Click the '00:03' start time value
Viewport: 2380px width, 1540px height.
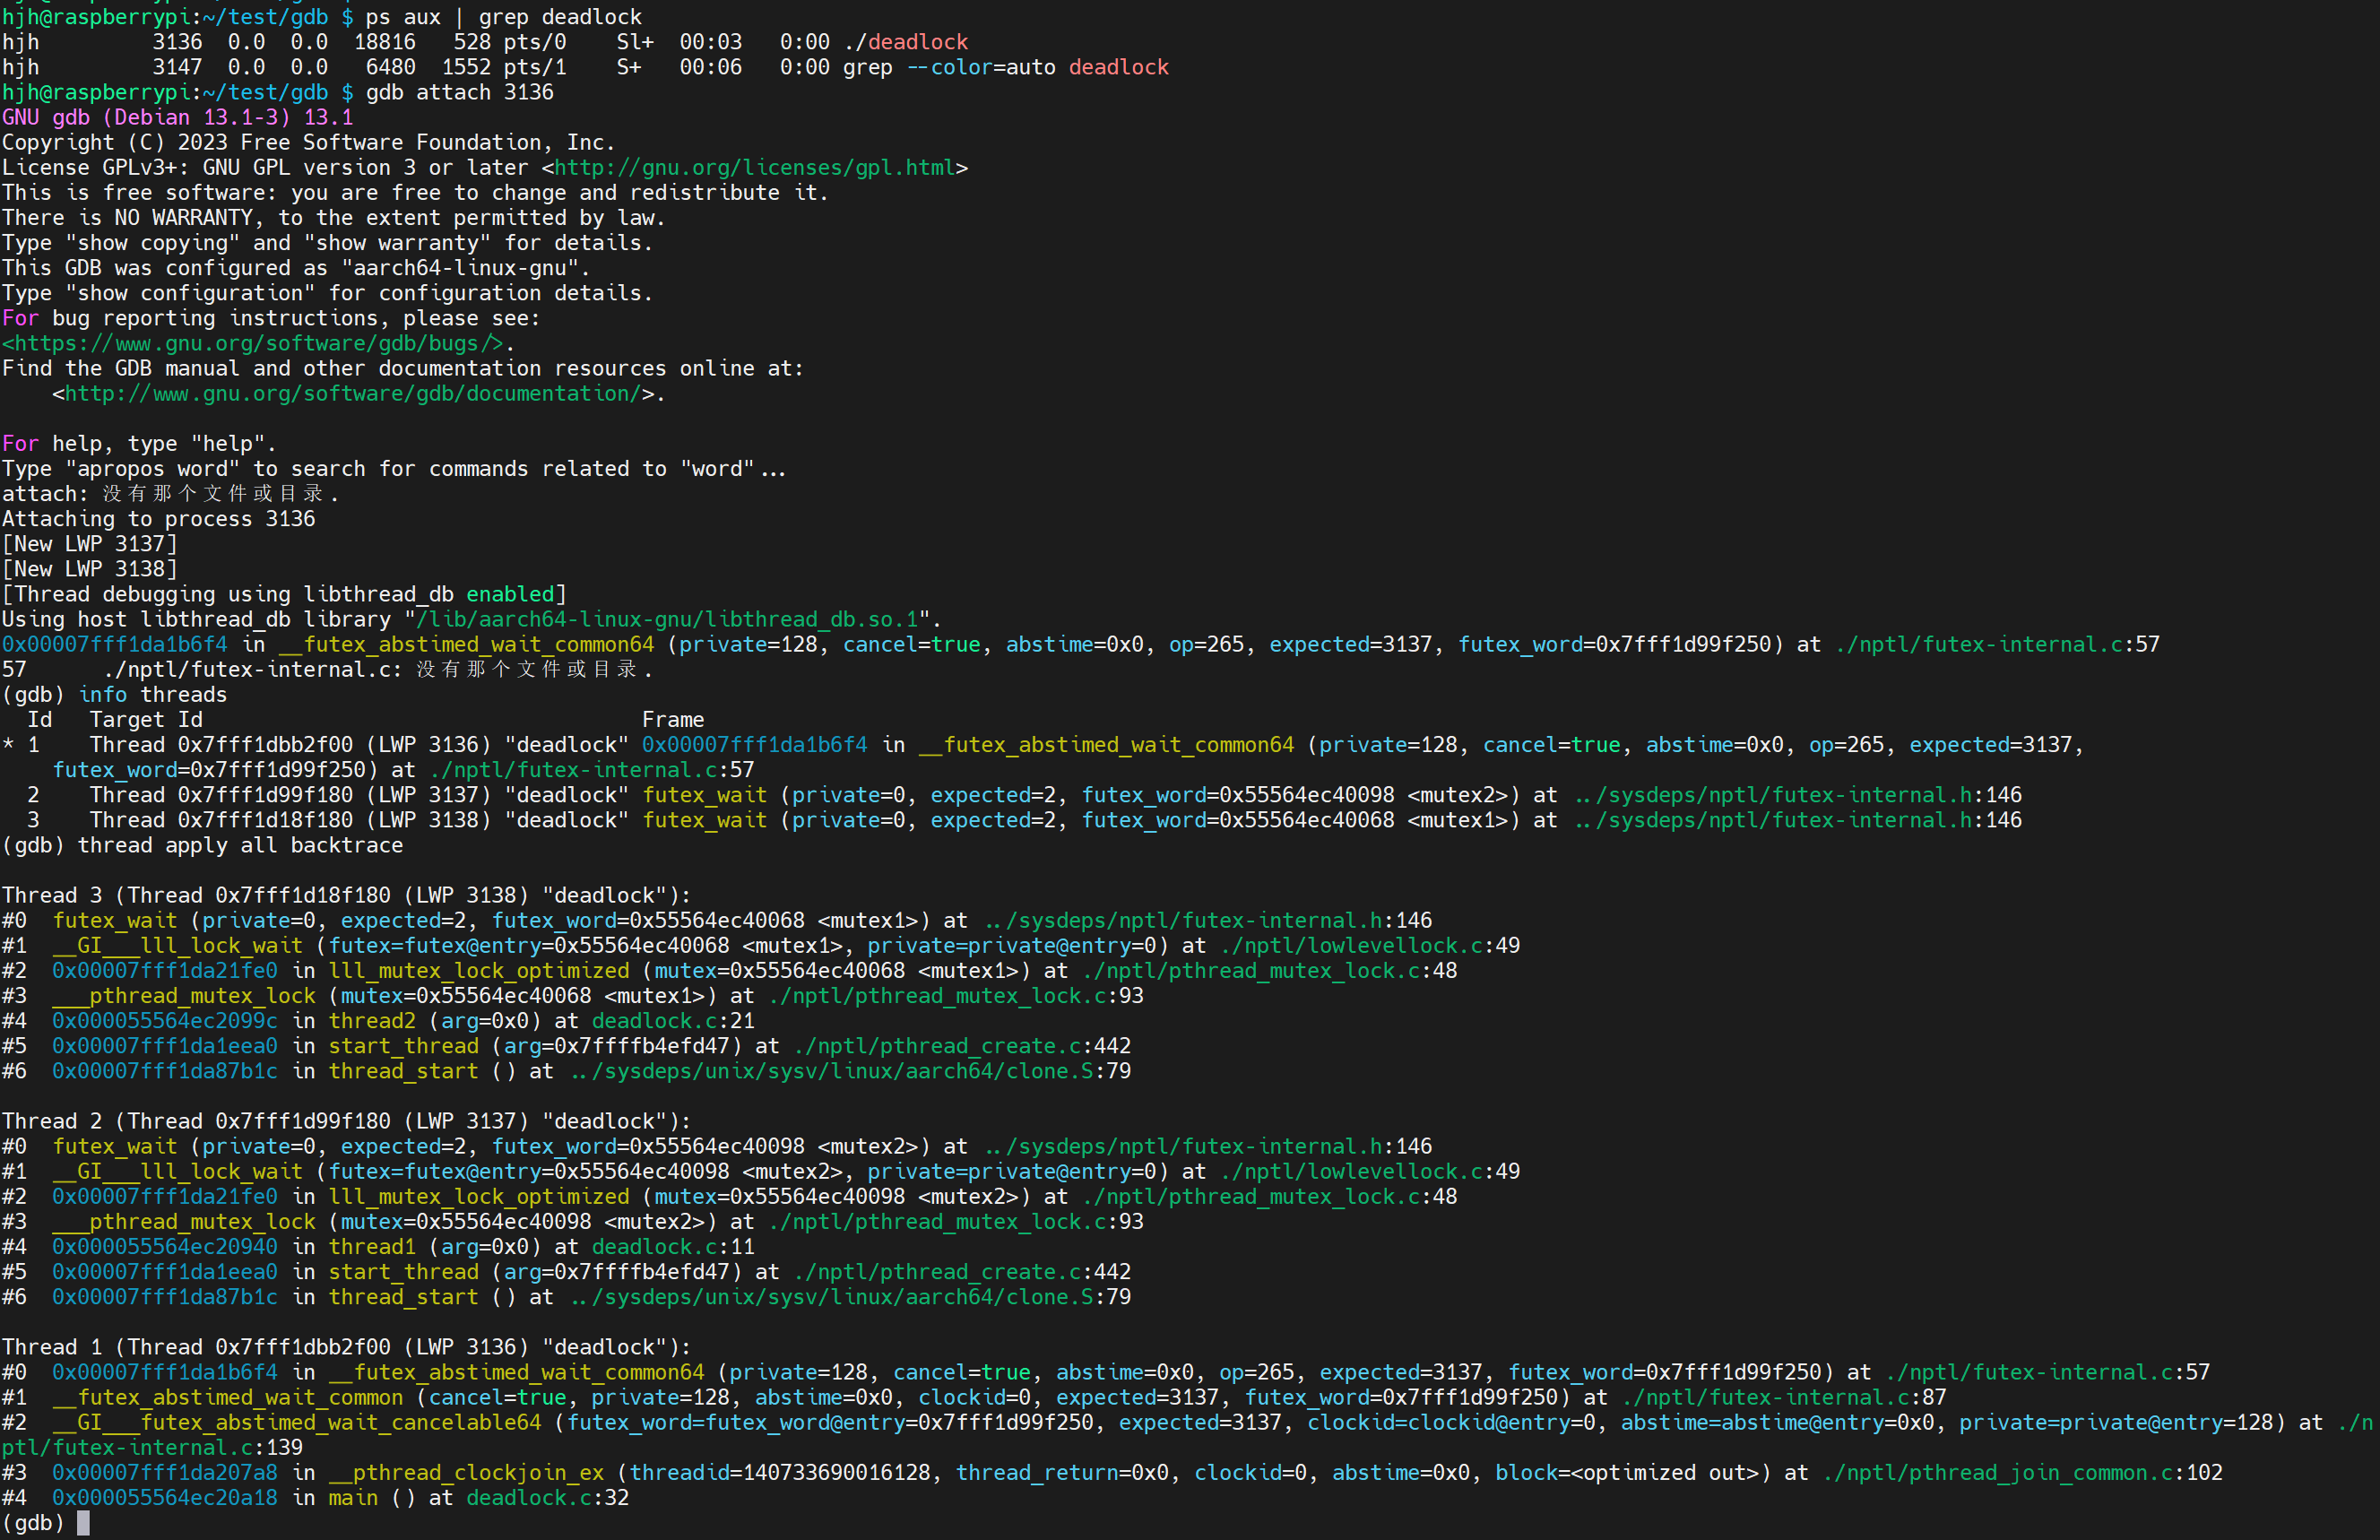[x=711, y=42]
